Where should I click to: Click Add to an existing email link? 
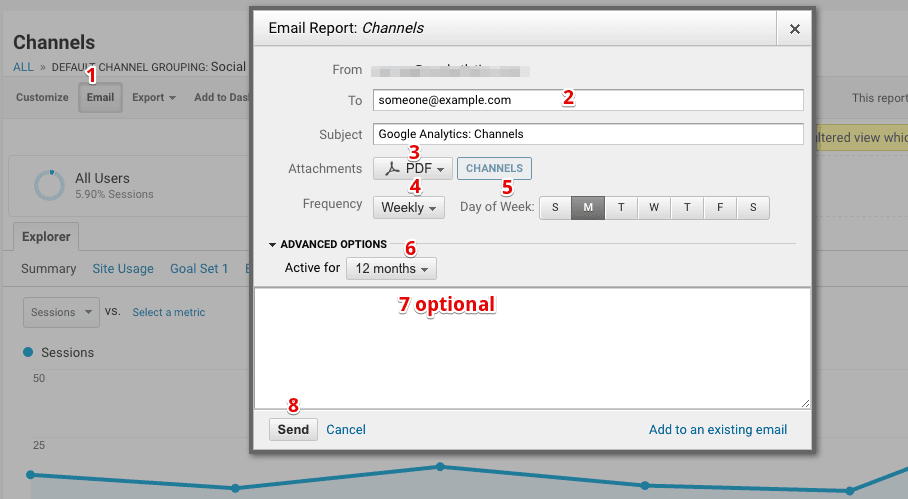click(x=717, y=430)
